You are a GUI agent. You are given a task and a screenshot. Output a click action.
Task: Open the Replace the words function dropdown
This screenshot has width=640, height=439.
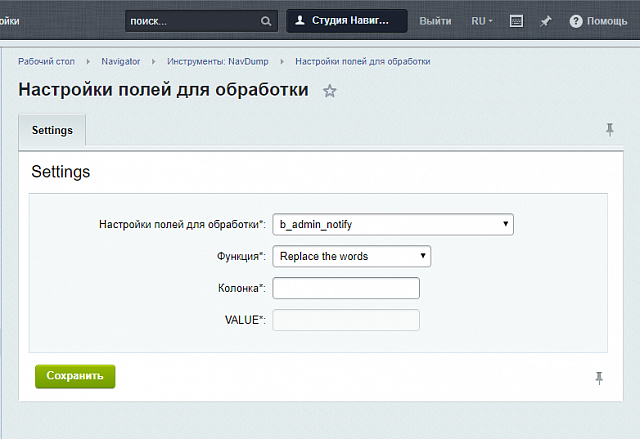[x=352, y=256]
